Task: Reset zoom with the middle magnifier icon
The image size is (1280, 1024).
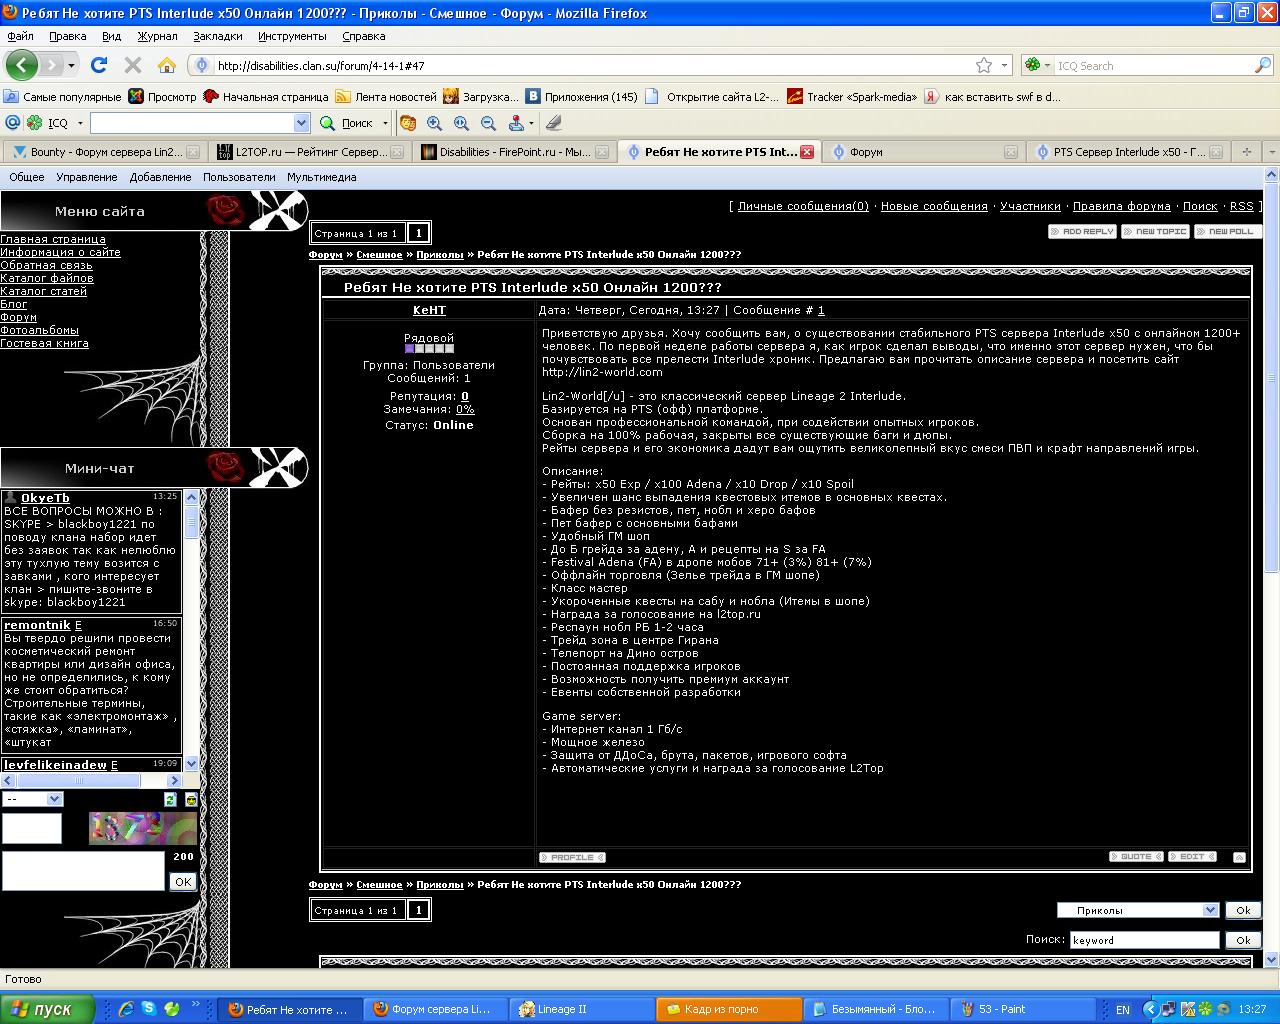Action: pos(462,123)
